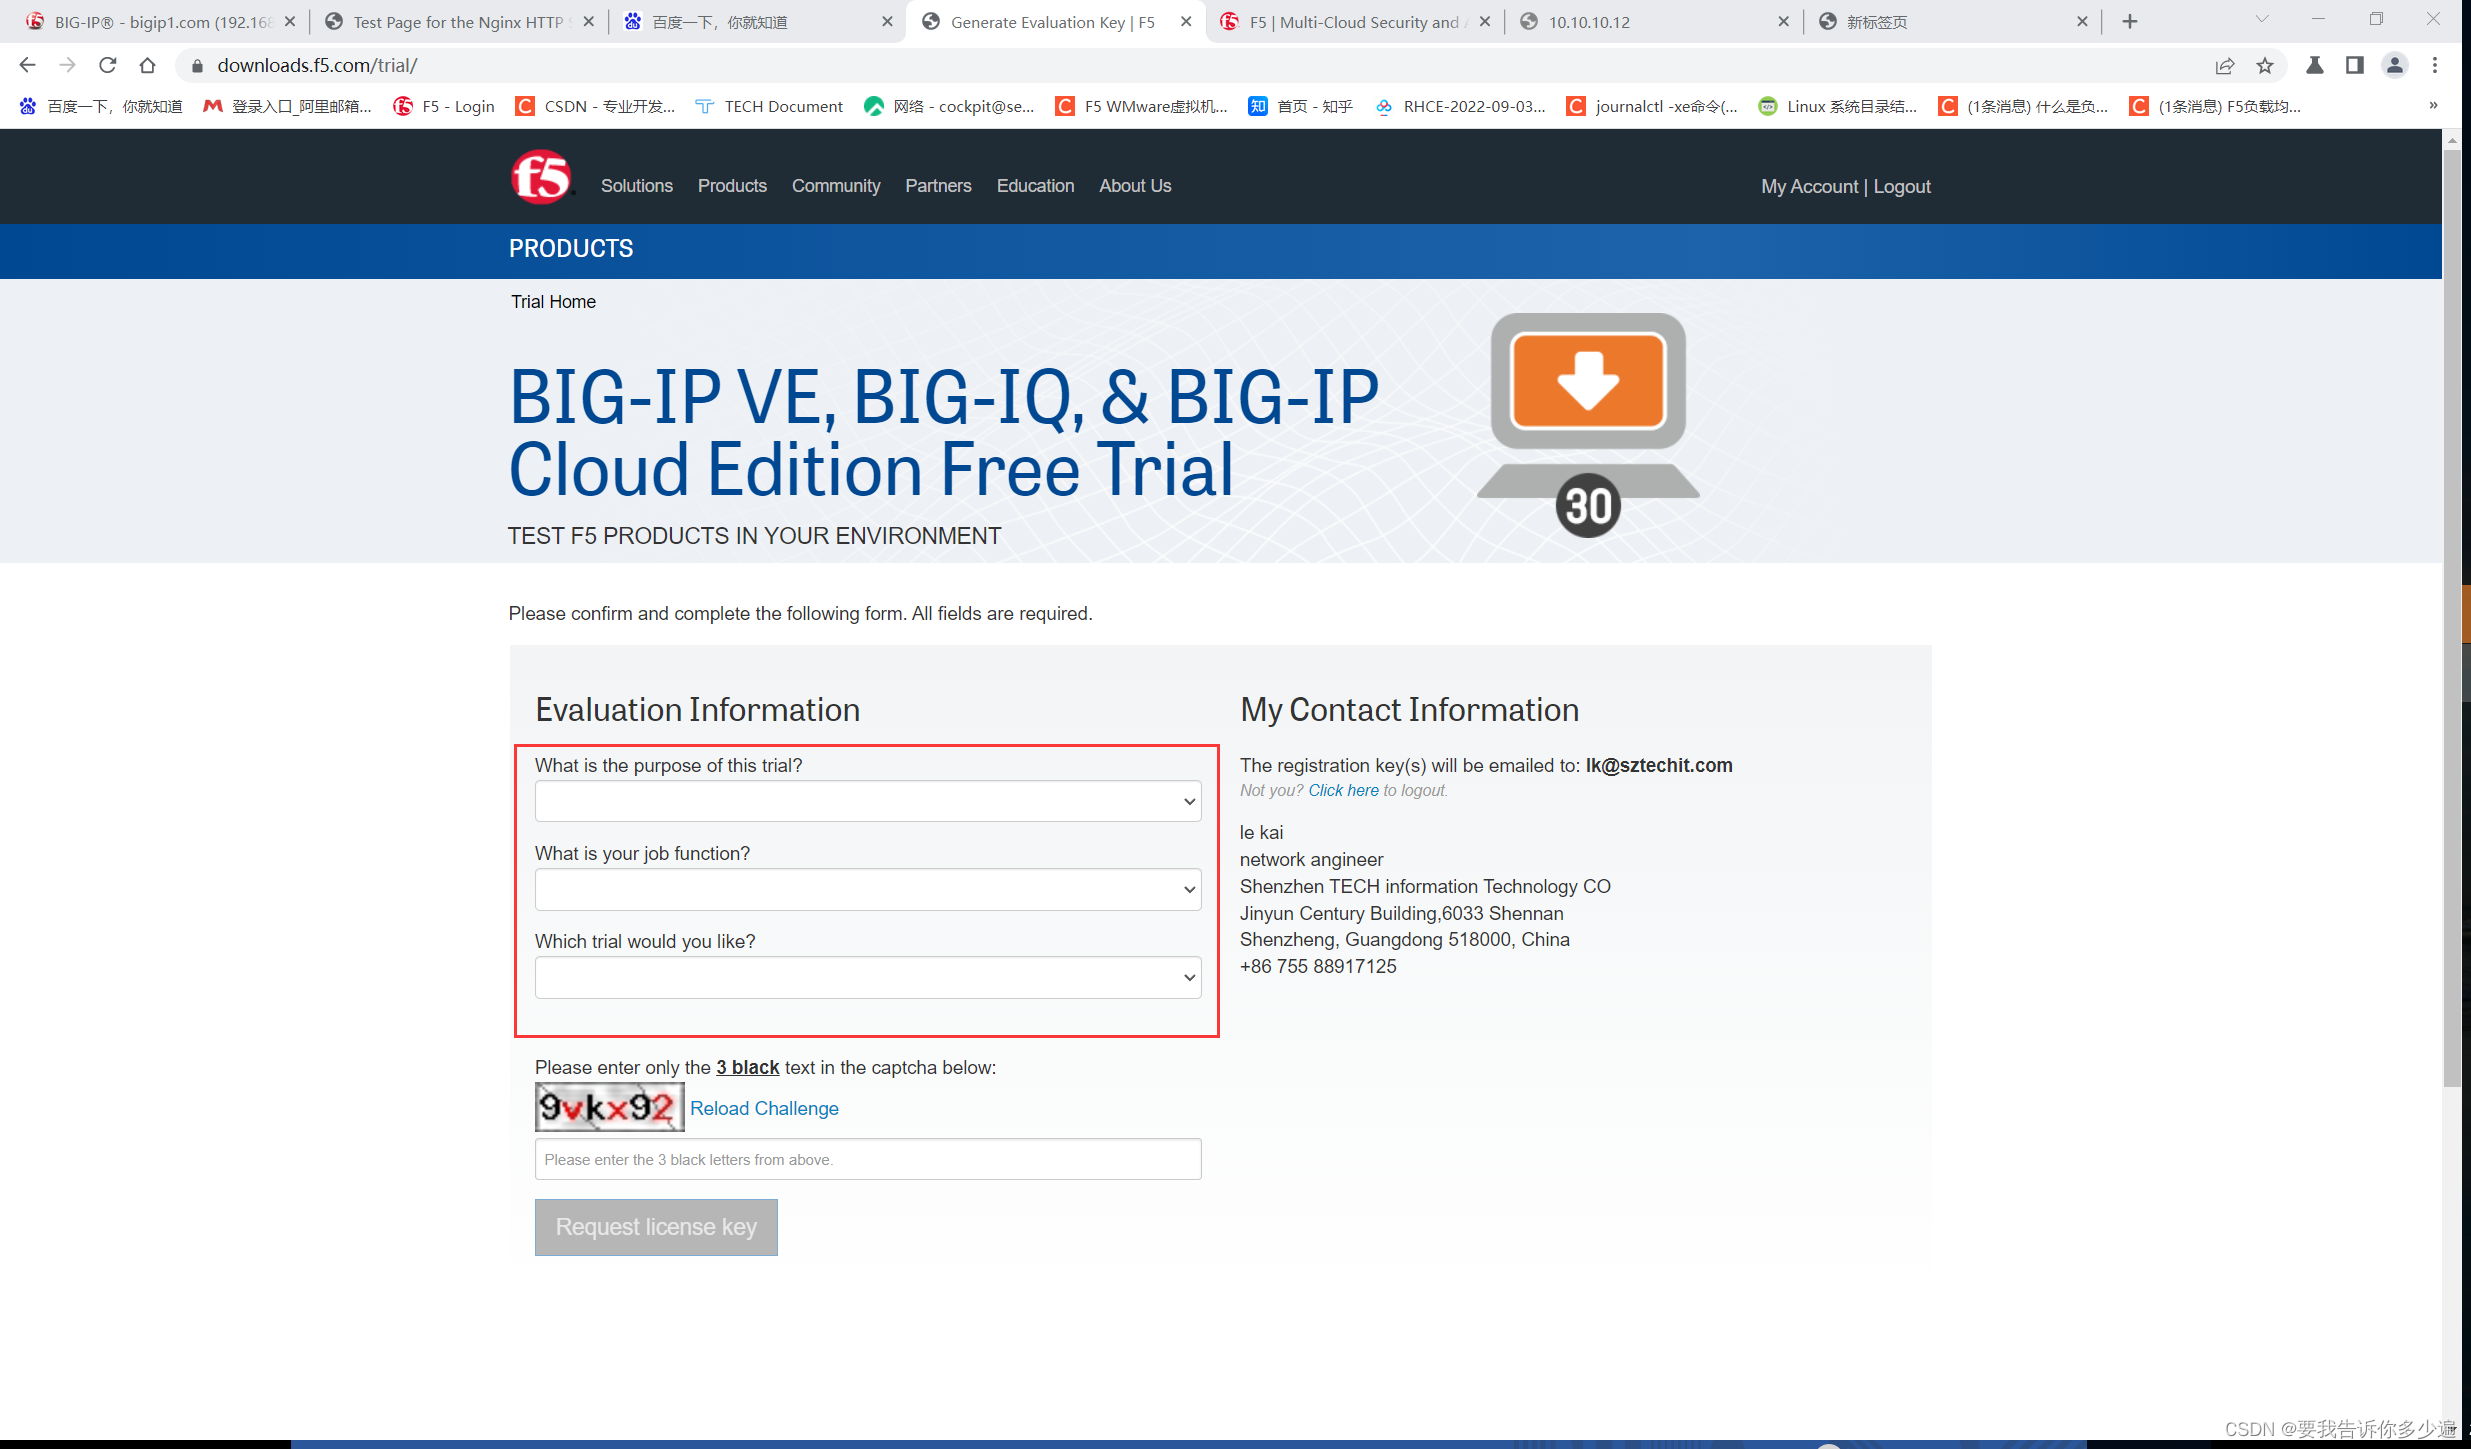Click the F5 logo in header
Image resolution: width=2471 pixels, height=1449 pixels.
(541, 177)
